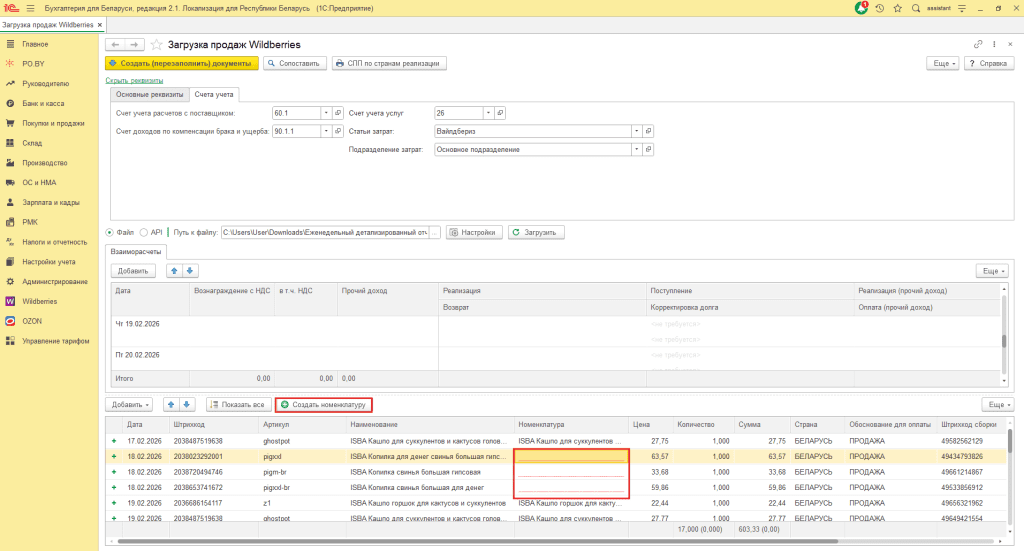
Task: Click the file path input field
Action: tap(324, 232)
